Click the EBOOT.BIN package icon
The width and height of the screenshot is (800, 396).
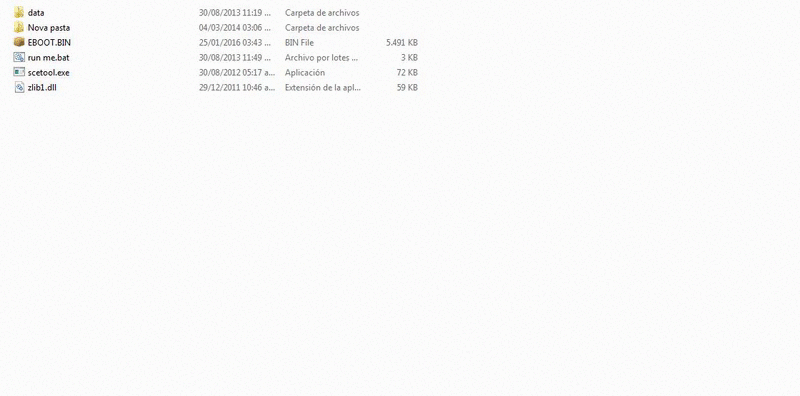click(19, 42)
